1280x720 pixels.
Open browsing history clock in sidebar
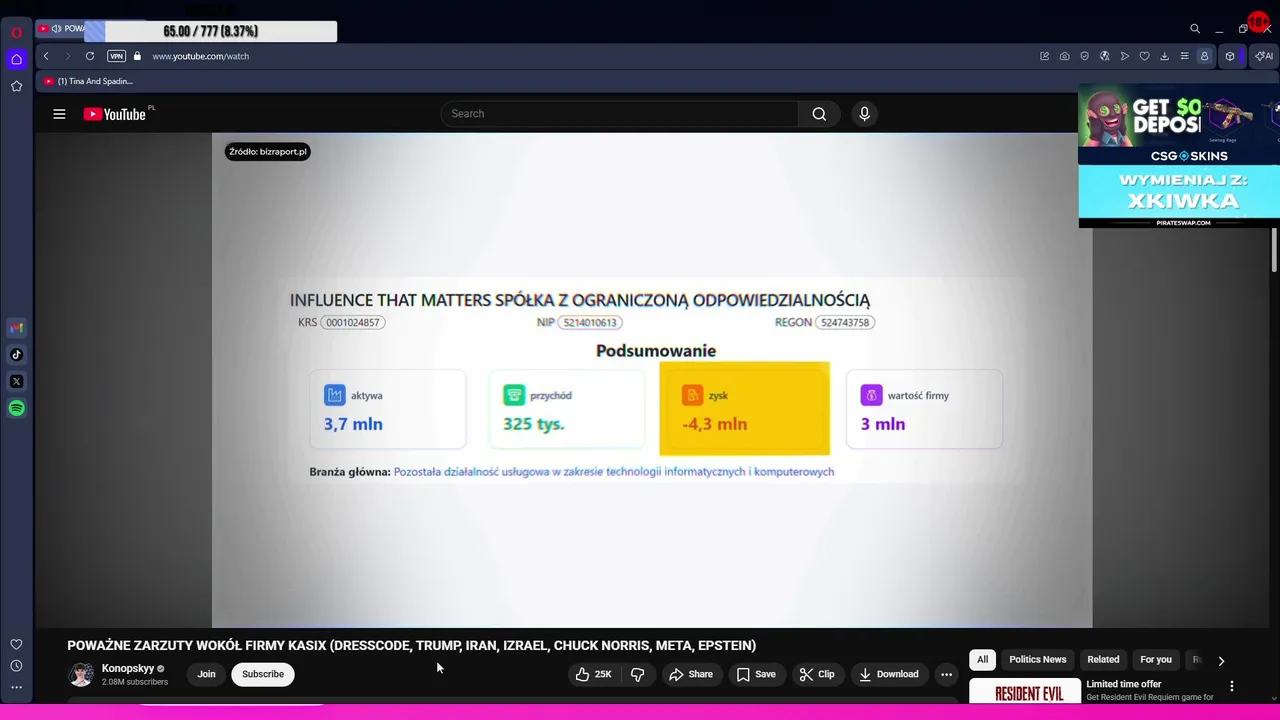coord(16,666)
